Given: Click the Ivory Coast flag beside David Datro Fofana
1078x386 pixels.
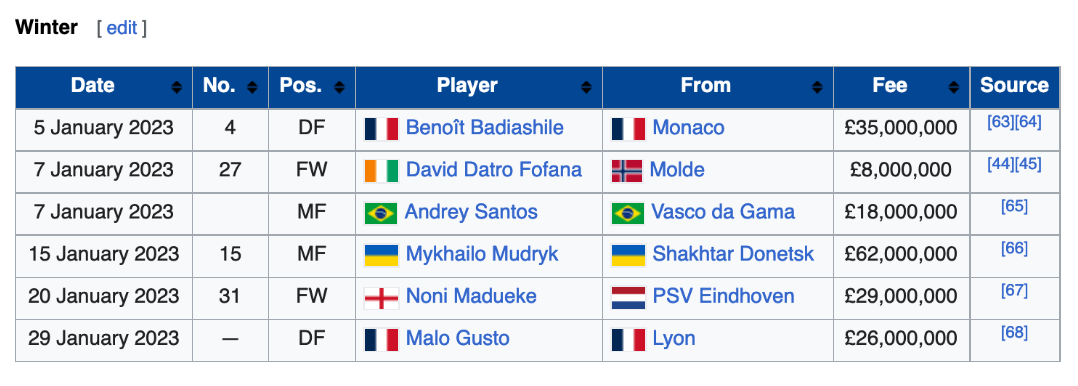Looking at the screenshot, I should (x=382, y=171).
